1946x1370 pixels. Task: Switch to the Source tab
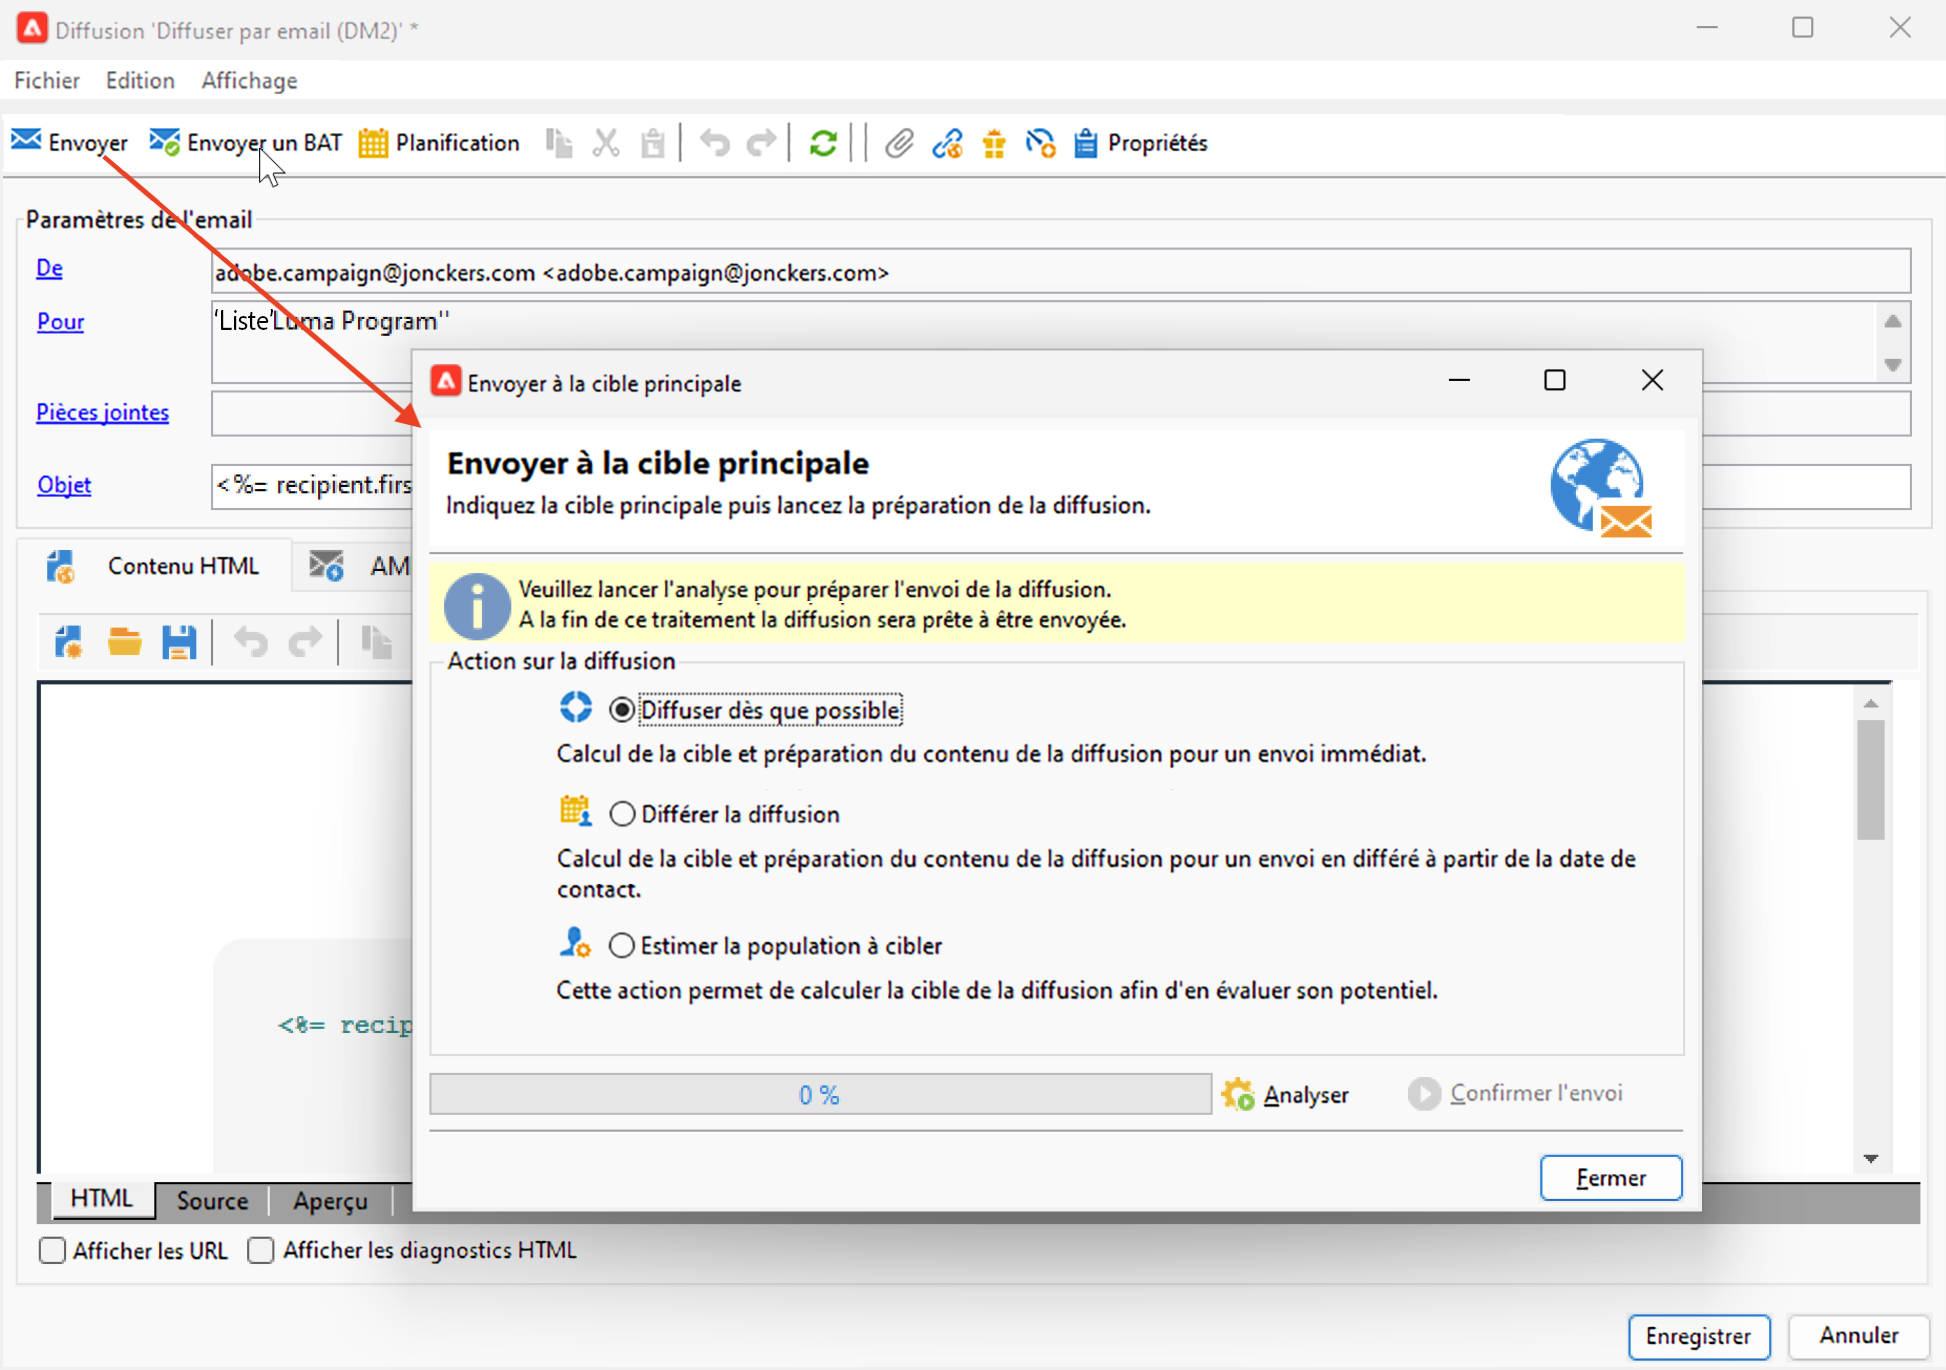point(212,1200)
